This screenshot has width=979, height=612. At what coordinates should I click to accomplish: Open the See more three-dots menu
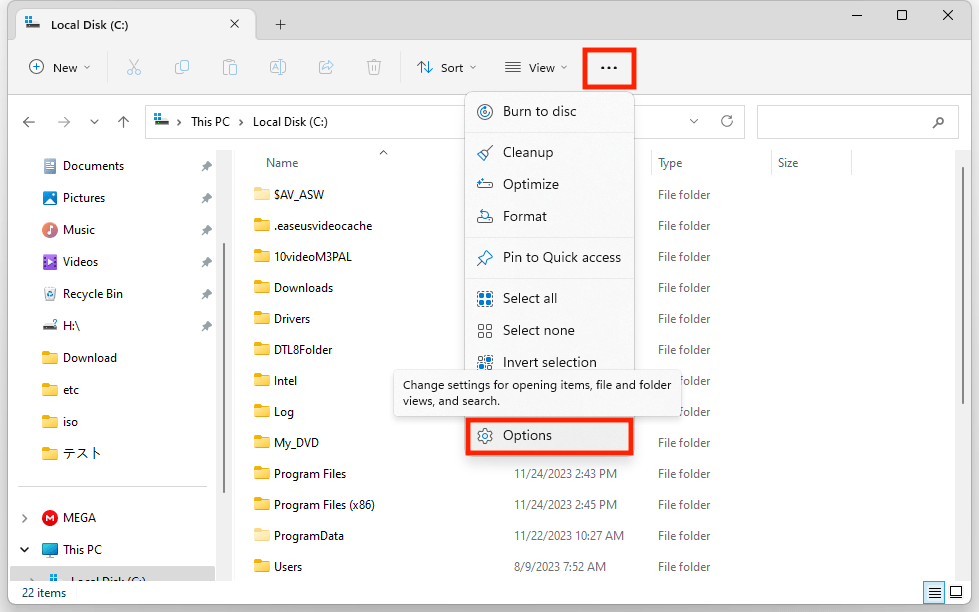(x=609, y=68)
